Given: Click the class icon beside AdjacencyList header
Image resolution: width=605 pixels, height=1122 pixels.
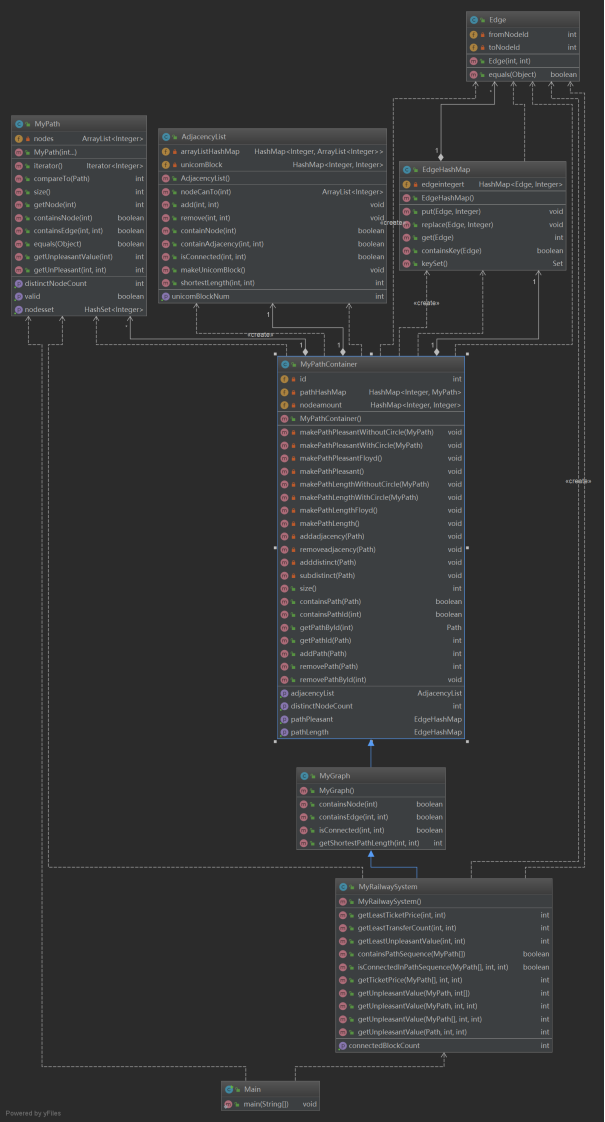Looking at the screenshot, I should 166,137.
